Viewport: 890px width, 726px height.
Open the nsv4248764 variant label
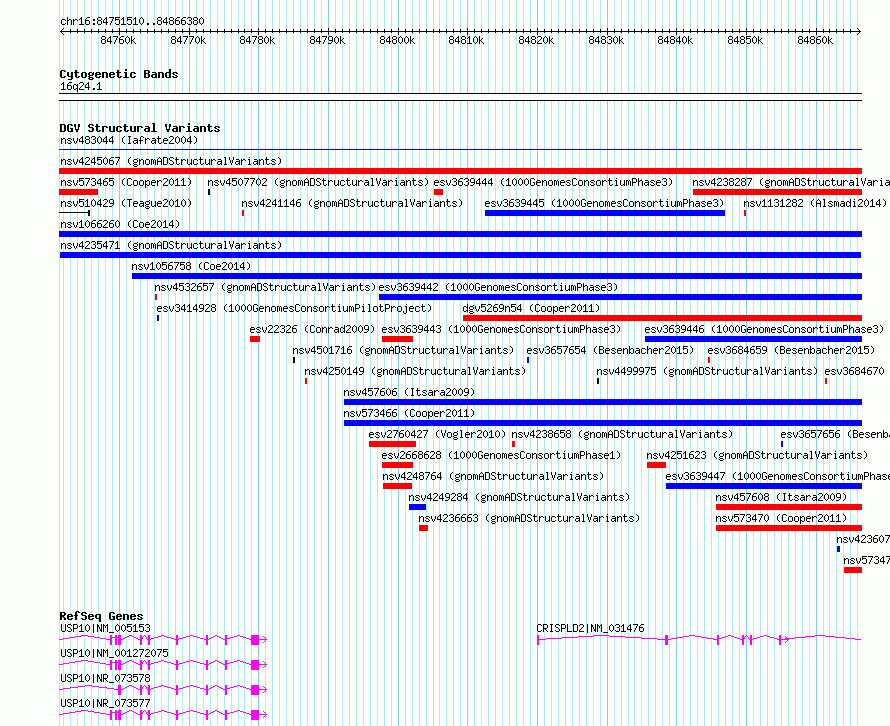[x=493, y=476]
